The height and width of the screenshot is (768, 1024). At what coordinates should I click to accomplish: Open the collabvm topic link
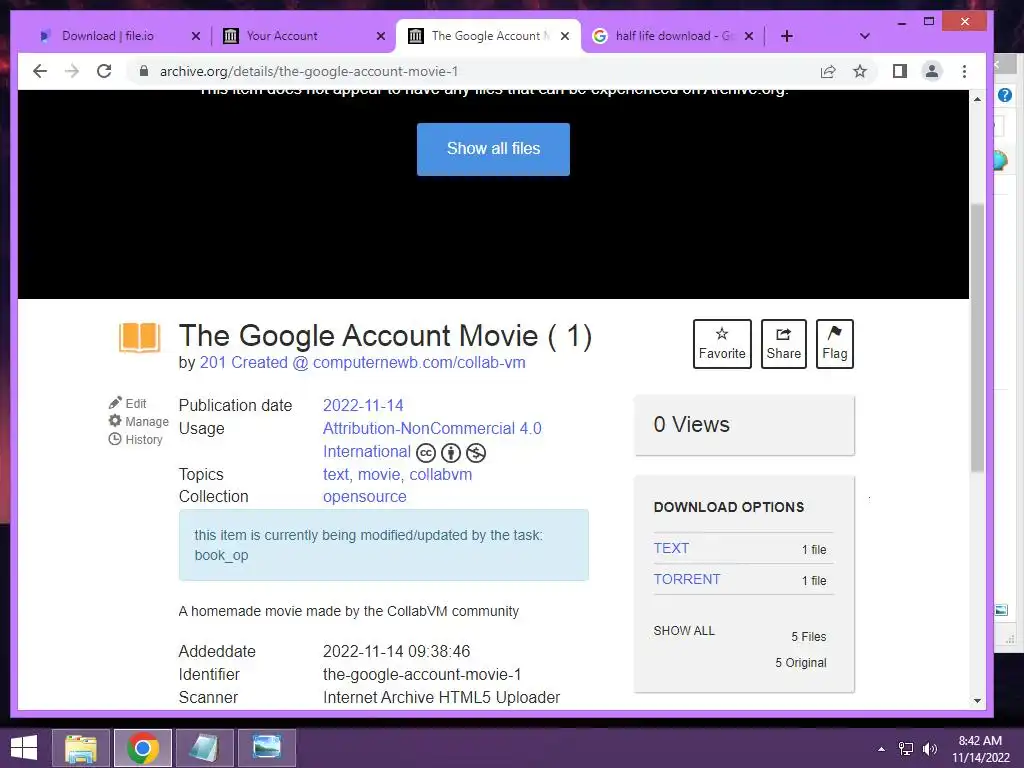pyautogui.click(x=441, y=474)
